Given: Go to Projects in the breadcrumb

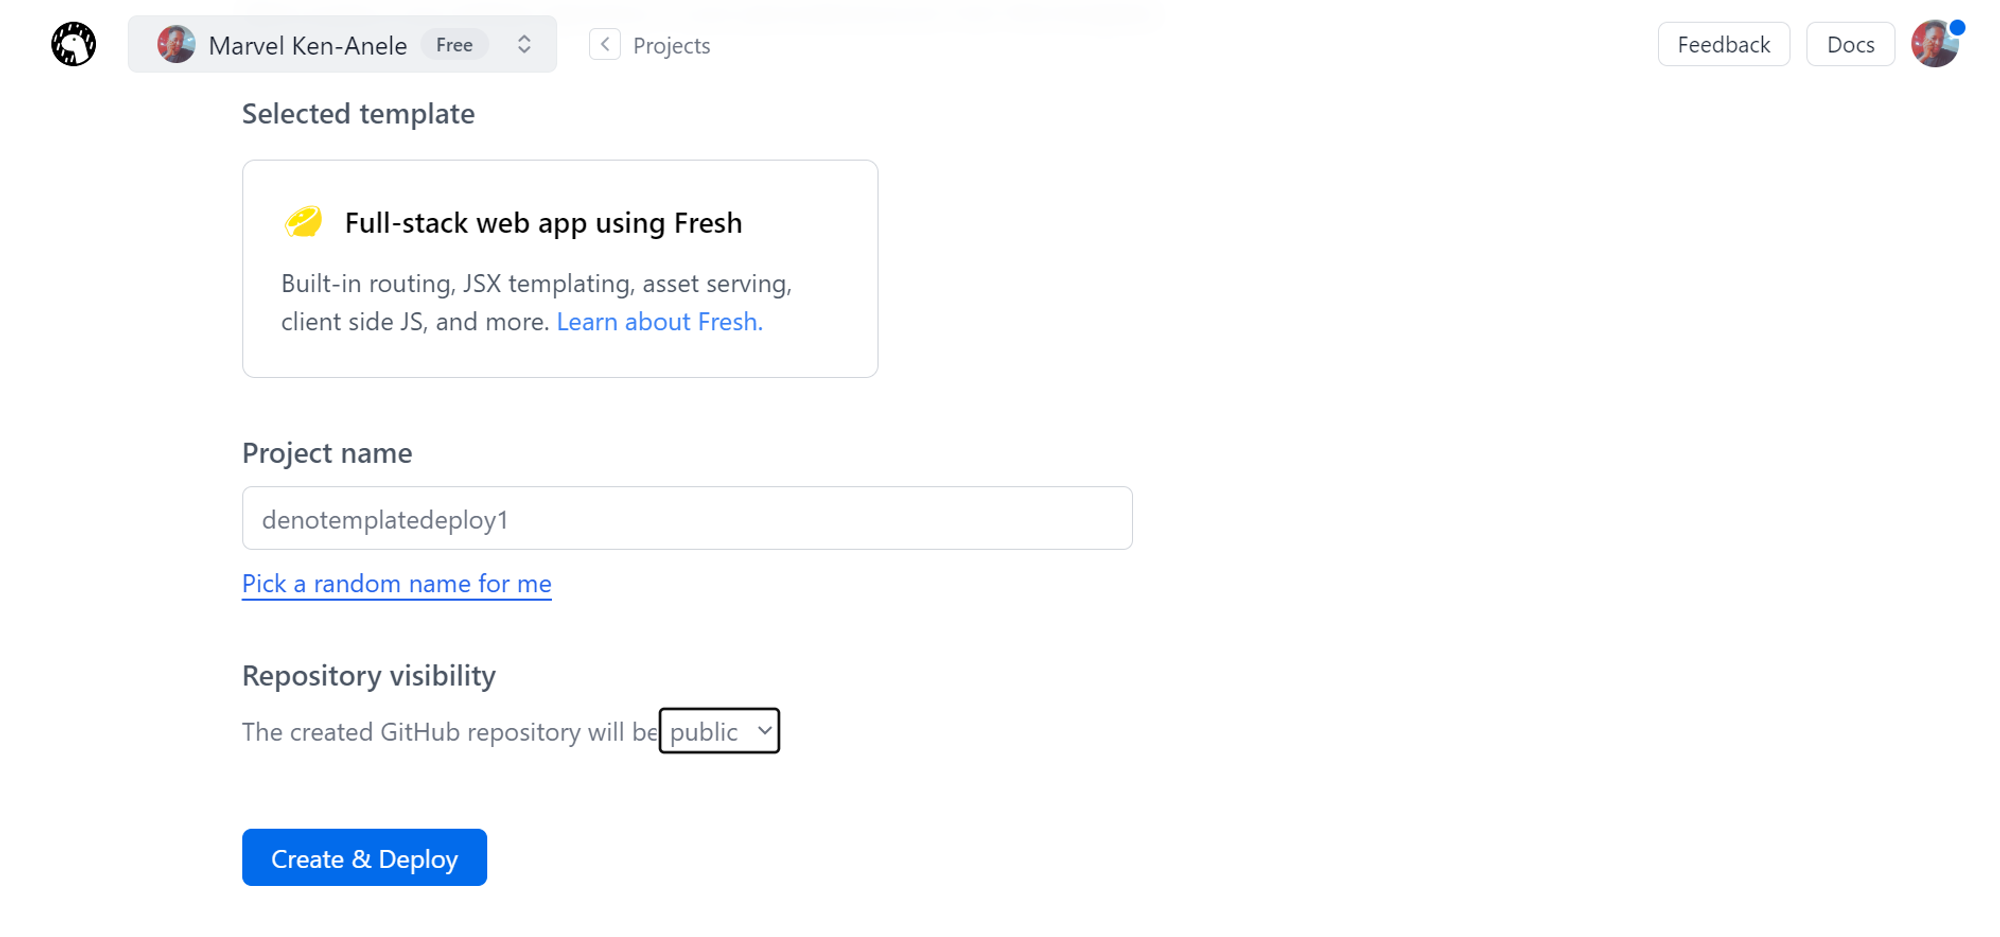Looking at the screenshot, I should point(671,46).
